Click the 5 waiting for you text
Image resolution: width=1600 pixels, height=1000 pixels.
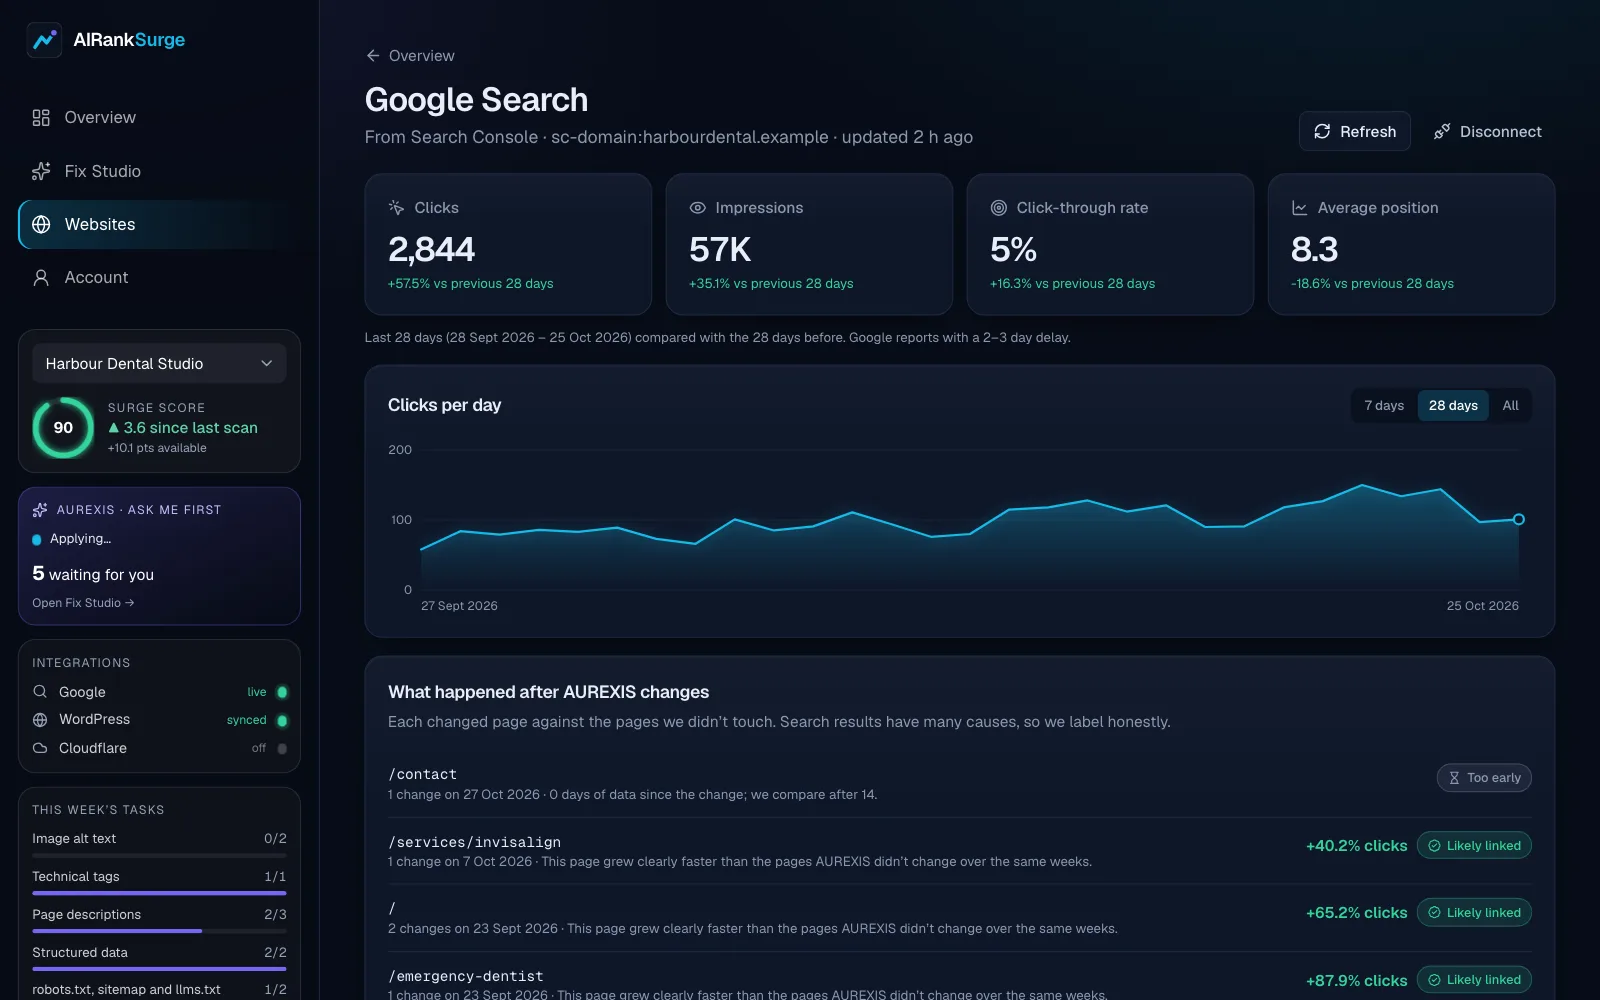[93, 574]
